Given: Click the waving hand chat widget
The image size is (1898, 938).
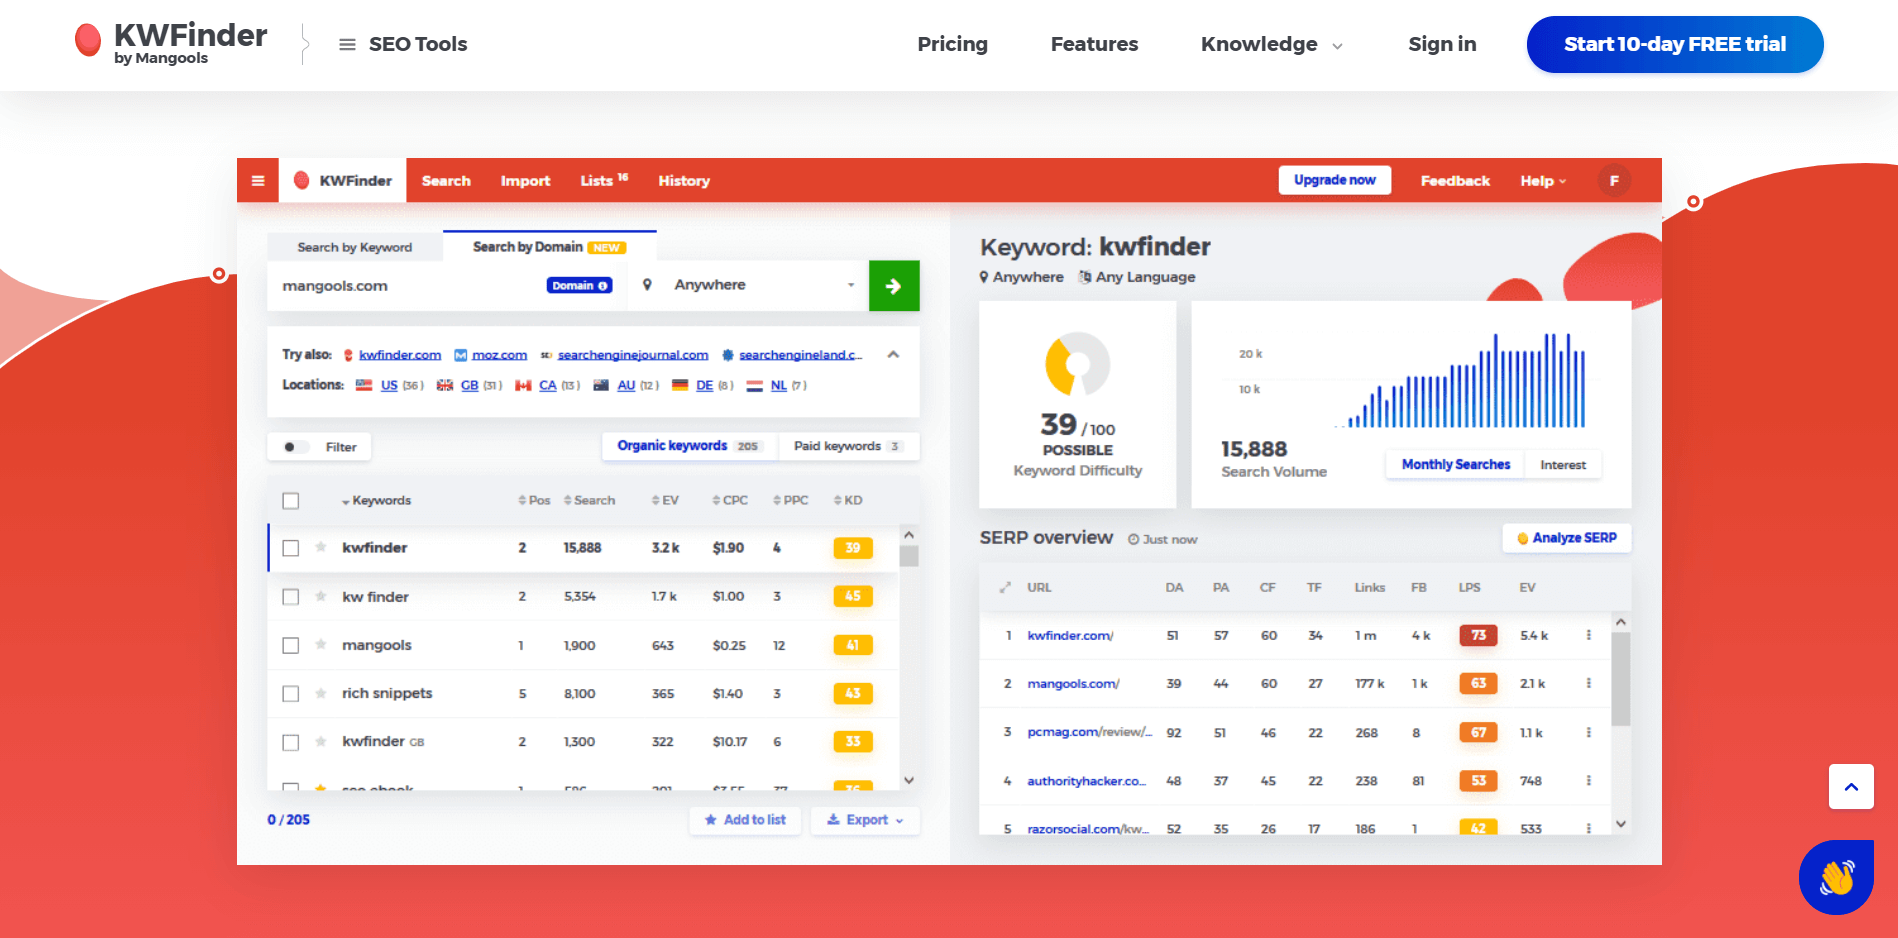Looking at the screenshot, I should tap(1836, 877).
